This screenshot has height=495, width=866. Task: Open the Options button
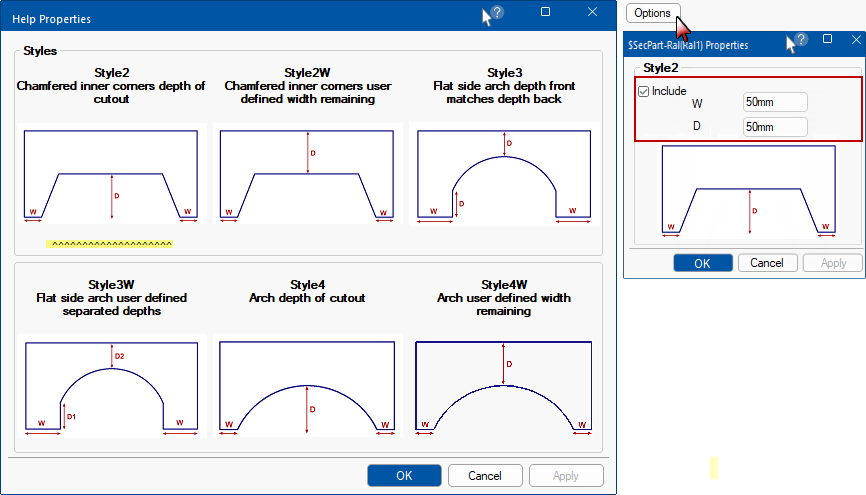click(652, 13)
